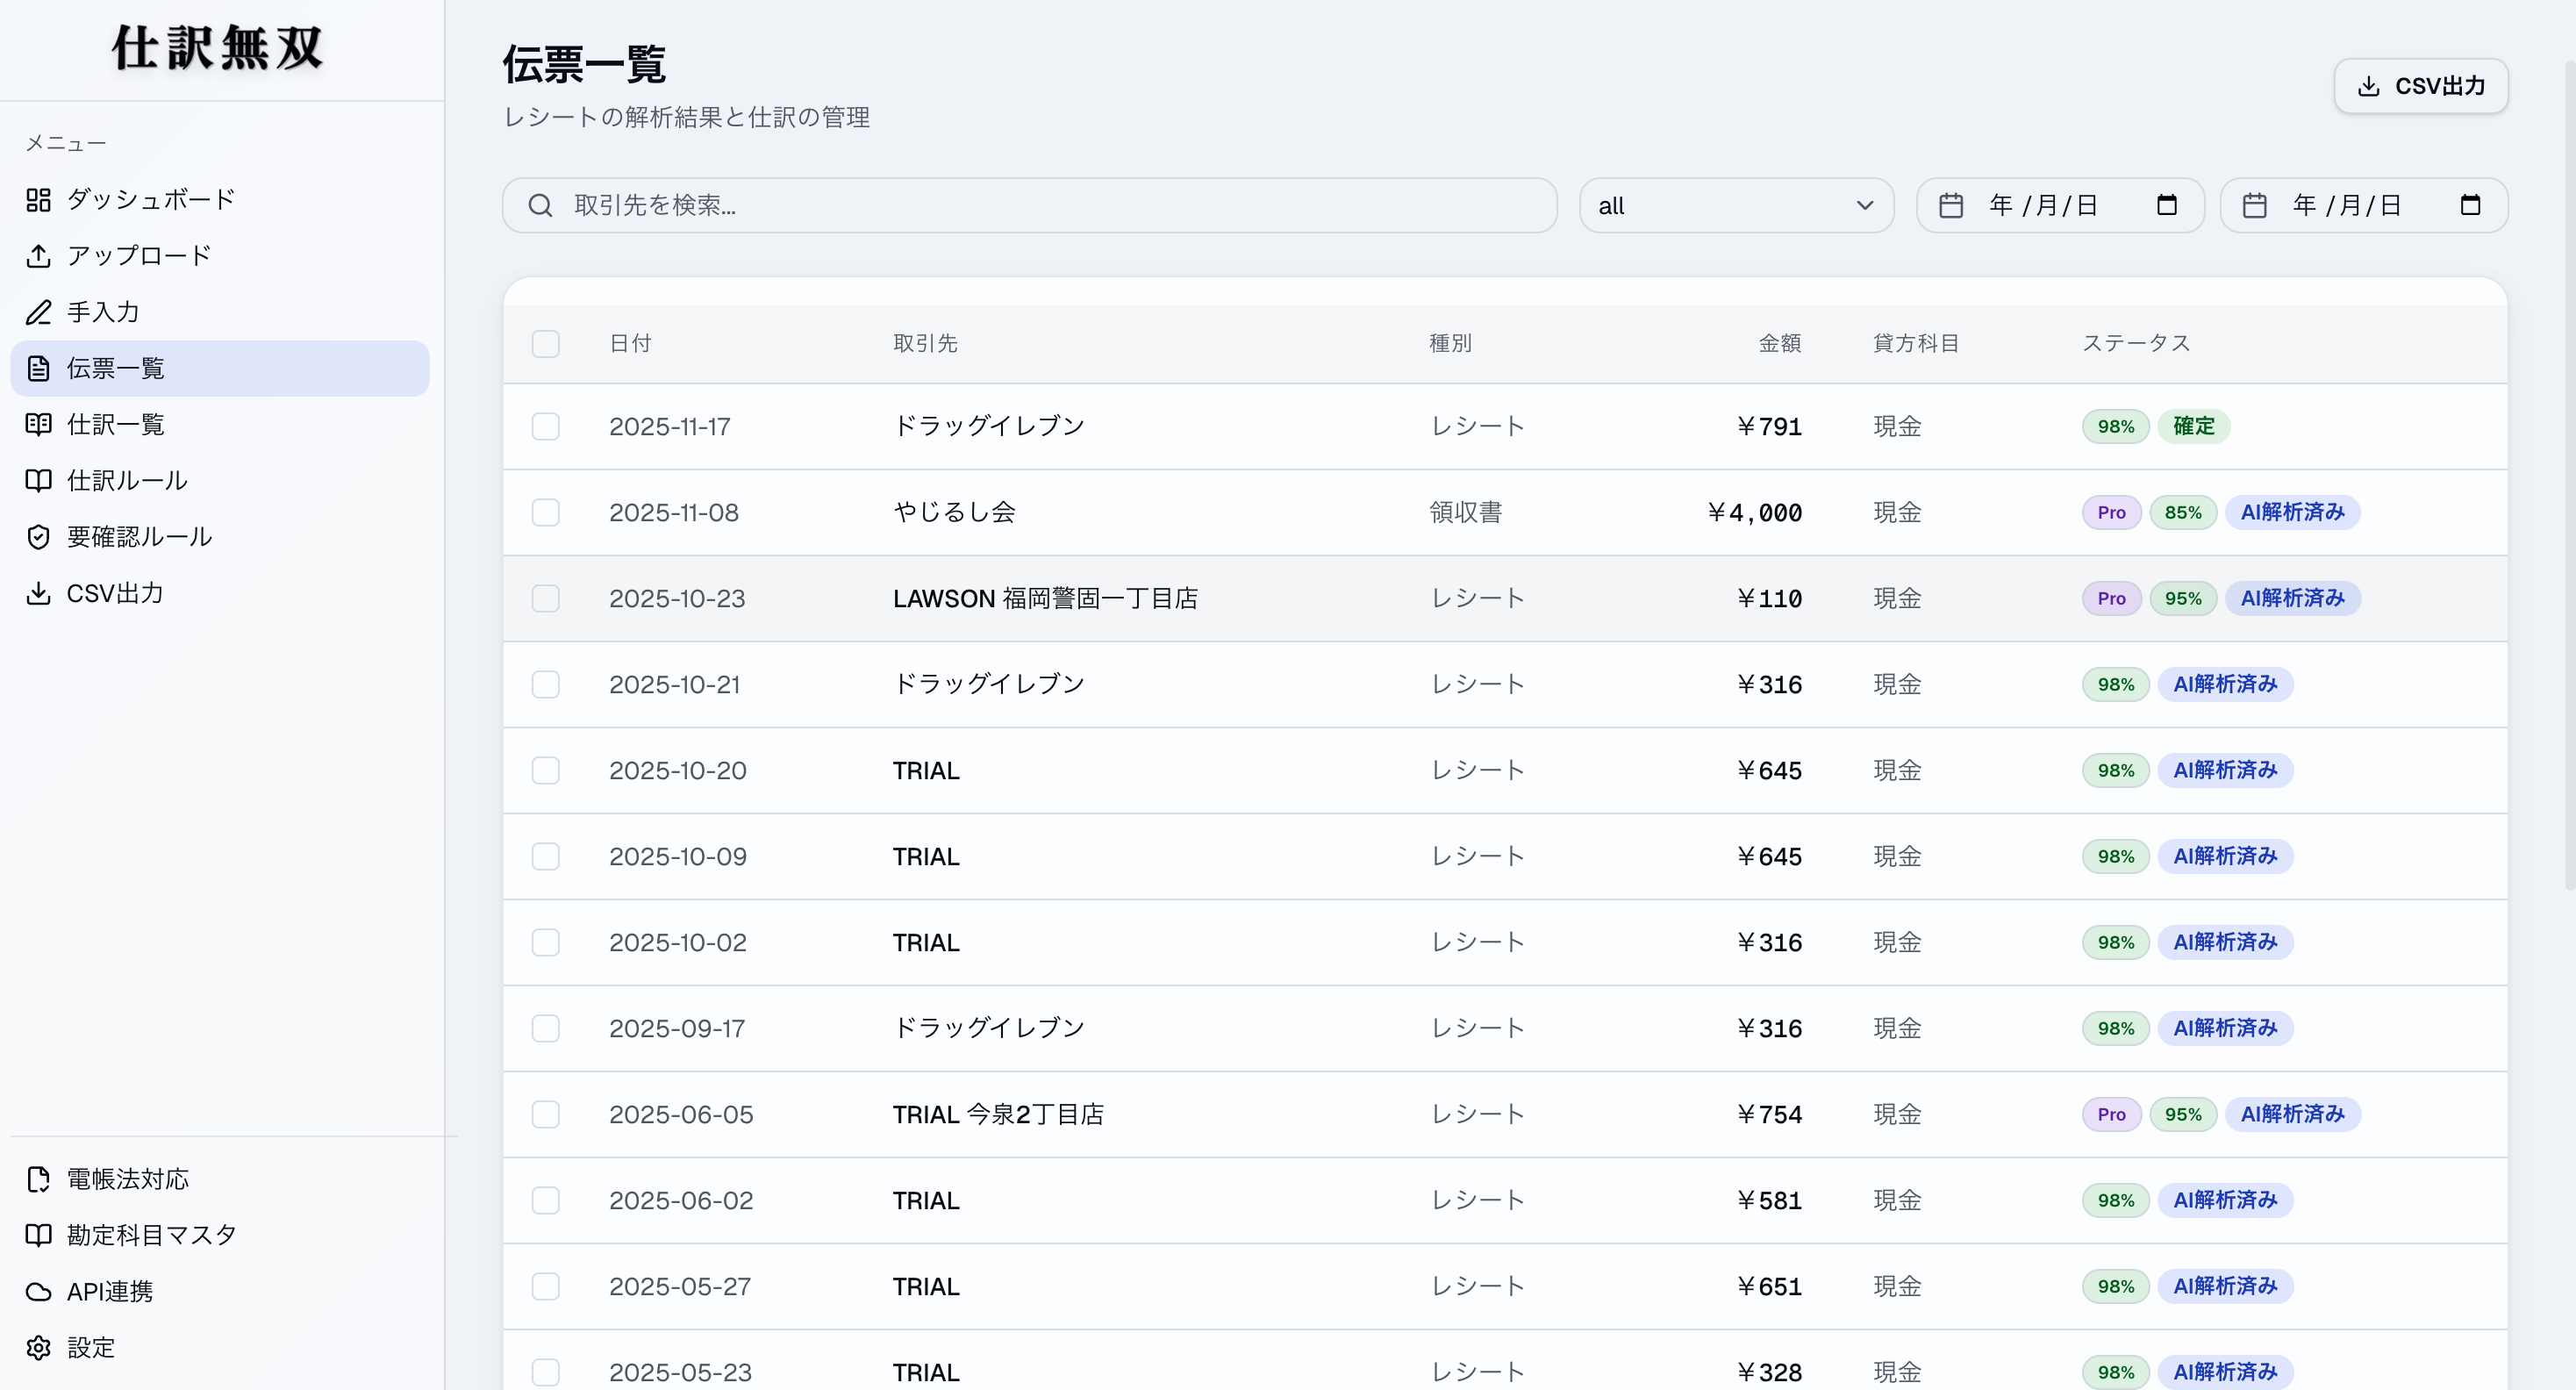Open 手入力 menu item
Screen dimensions: 2576x1390
(x=220, y=312)
